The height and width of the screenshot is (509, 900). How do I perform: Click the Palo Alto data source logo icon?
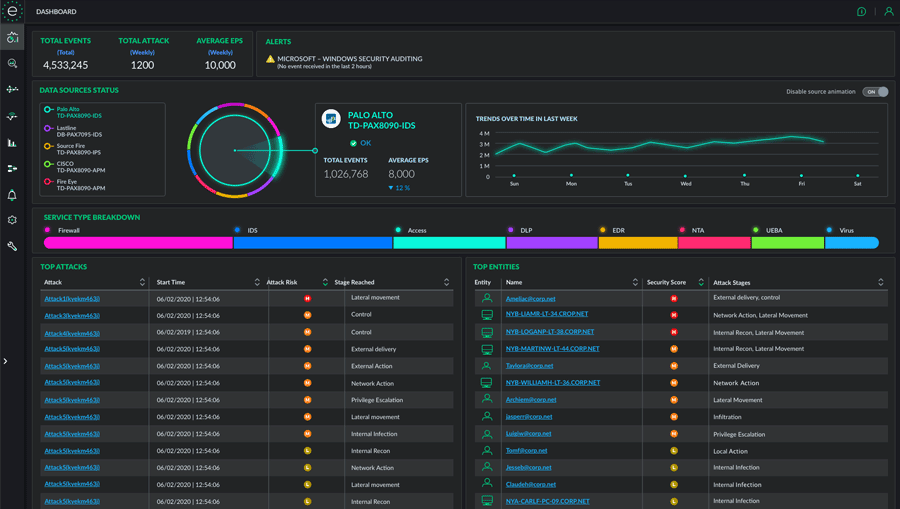(331, 119)
